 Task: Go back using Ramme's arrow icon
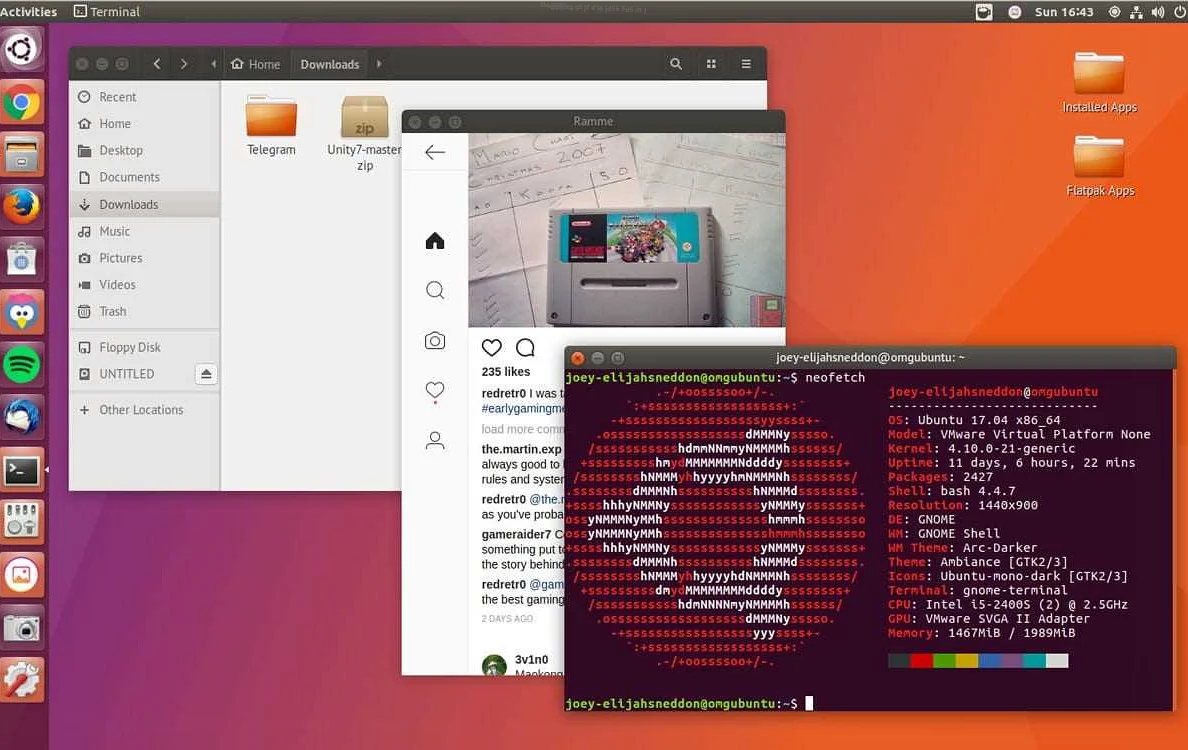point(434,152)
